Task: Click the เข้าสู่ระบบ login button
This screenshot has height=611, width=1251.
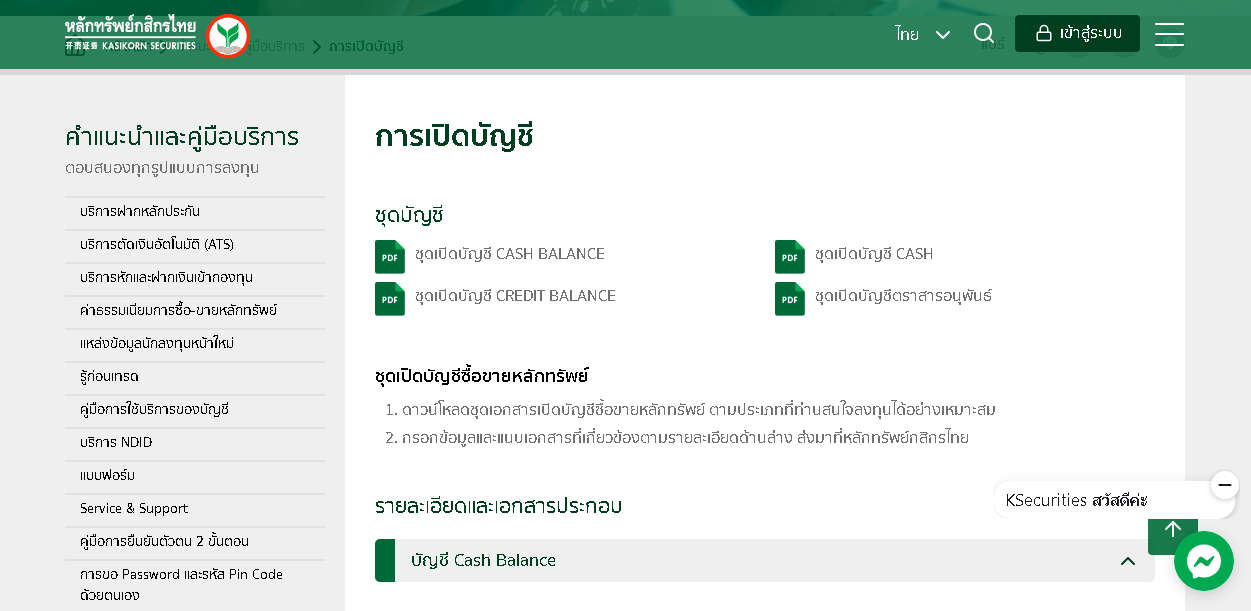Action: [x=1077, y=34]
